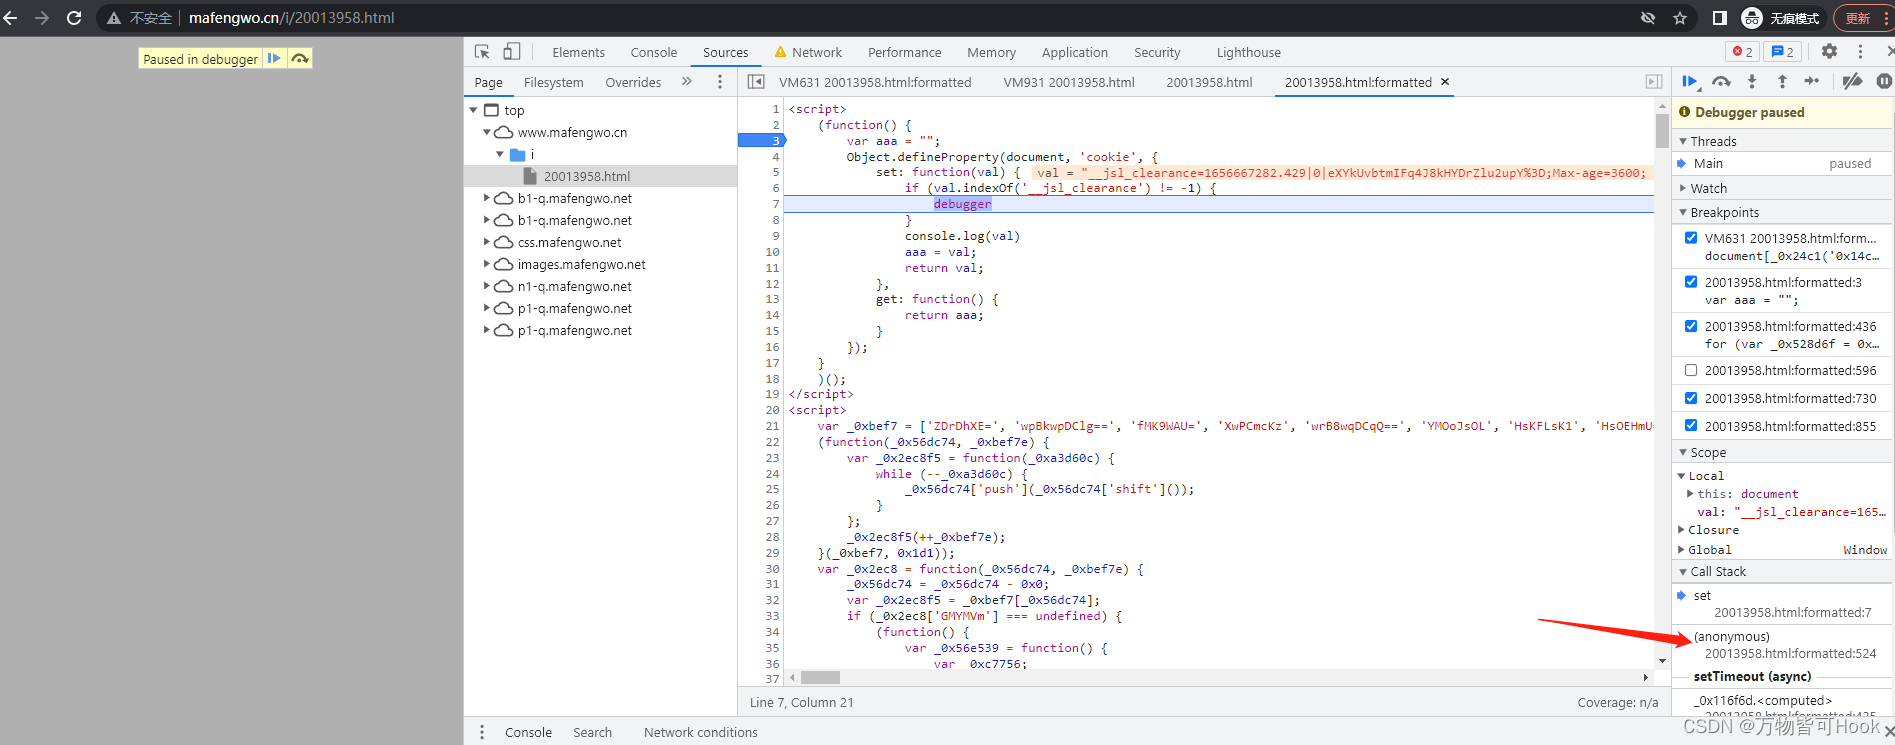Image resolution: width=1895 pixels, height=745 pixels.
Task: Enable breakpoint at formatted:596
Action: tap(1691, 370)
